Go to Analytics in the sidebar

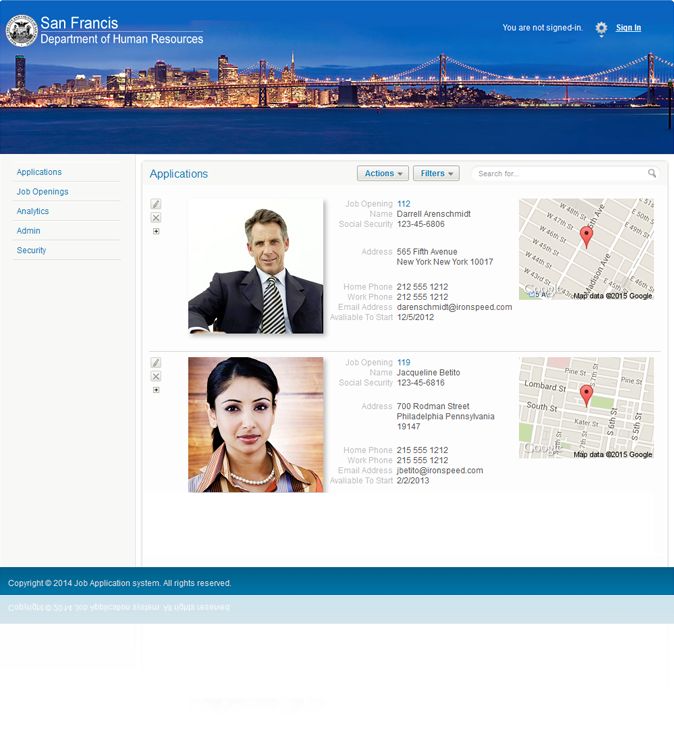(32, 211)
